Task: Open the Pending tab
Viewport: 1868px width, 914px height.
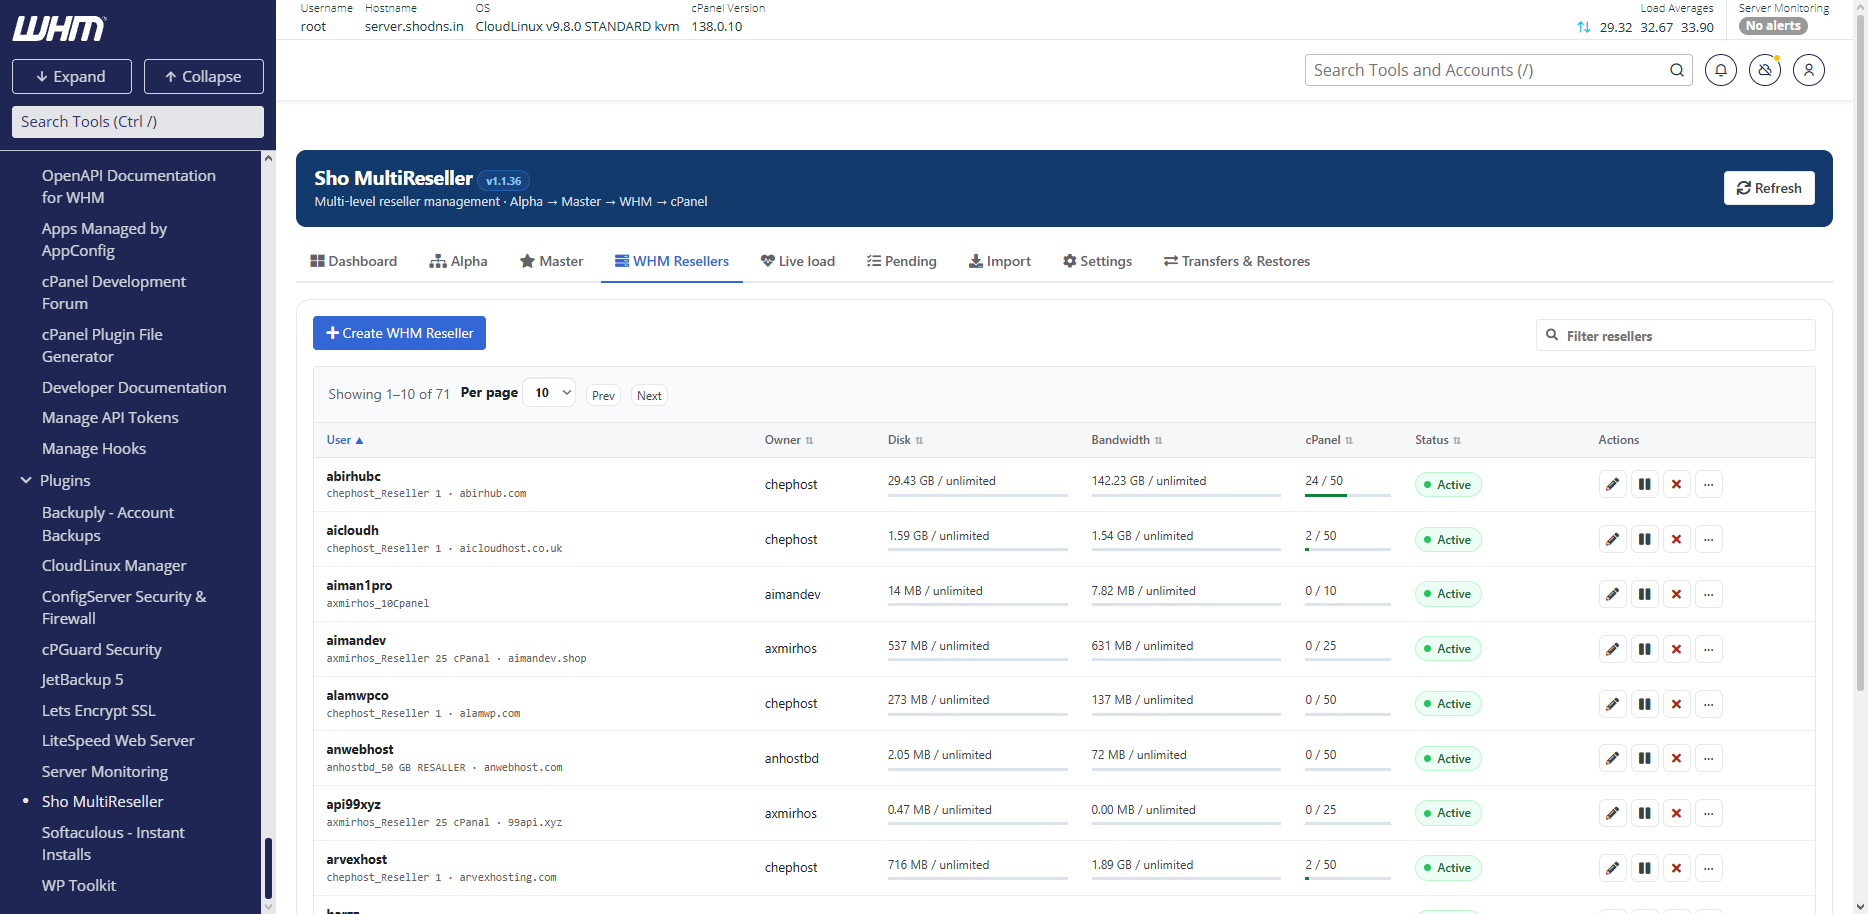Action: pyautogui.click(x=902, y=261)
